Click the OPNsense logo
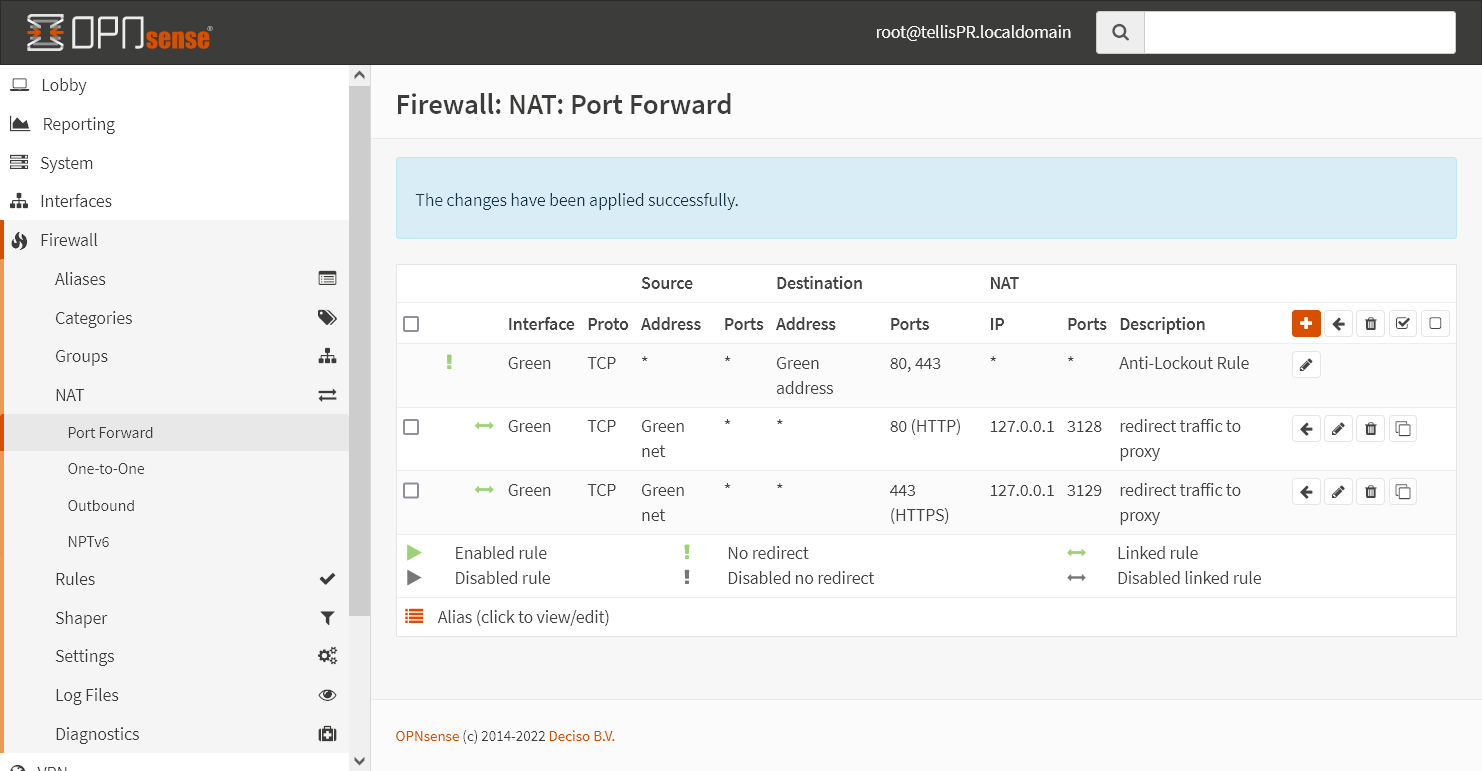1482x771 pixels. [x=119, y=33]
